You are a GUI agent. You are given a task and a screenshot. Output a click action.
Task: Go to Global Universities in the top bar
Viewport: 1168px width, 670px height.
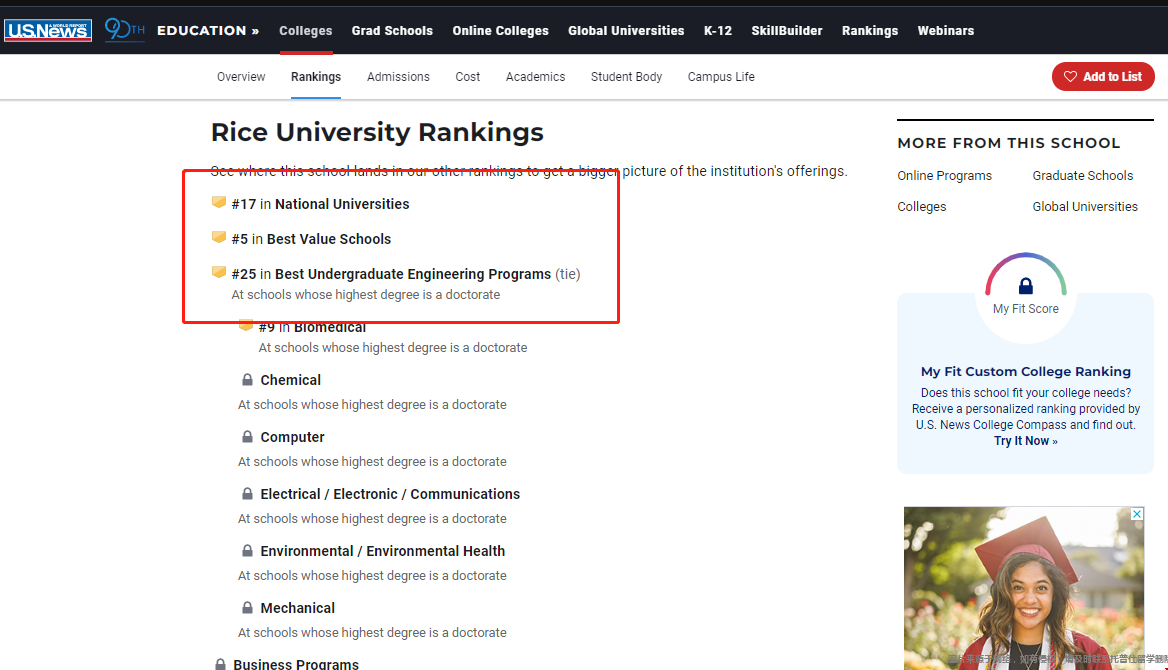(626, 31)
